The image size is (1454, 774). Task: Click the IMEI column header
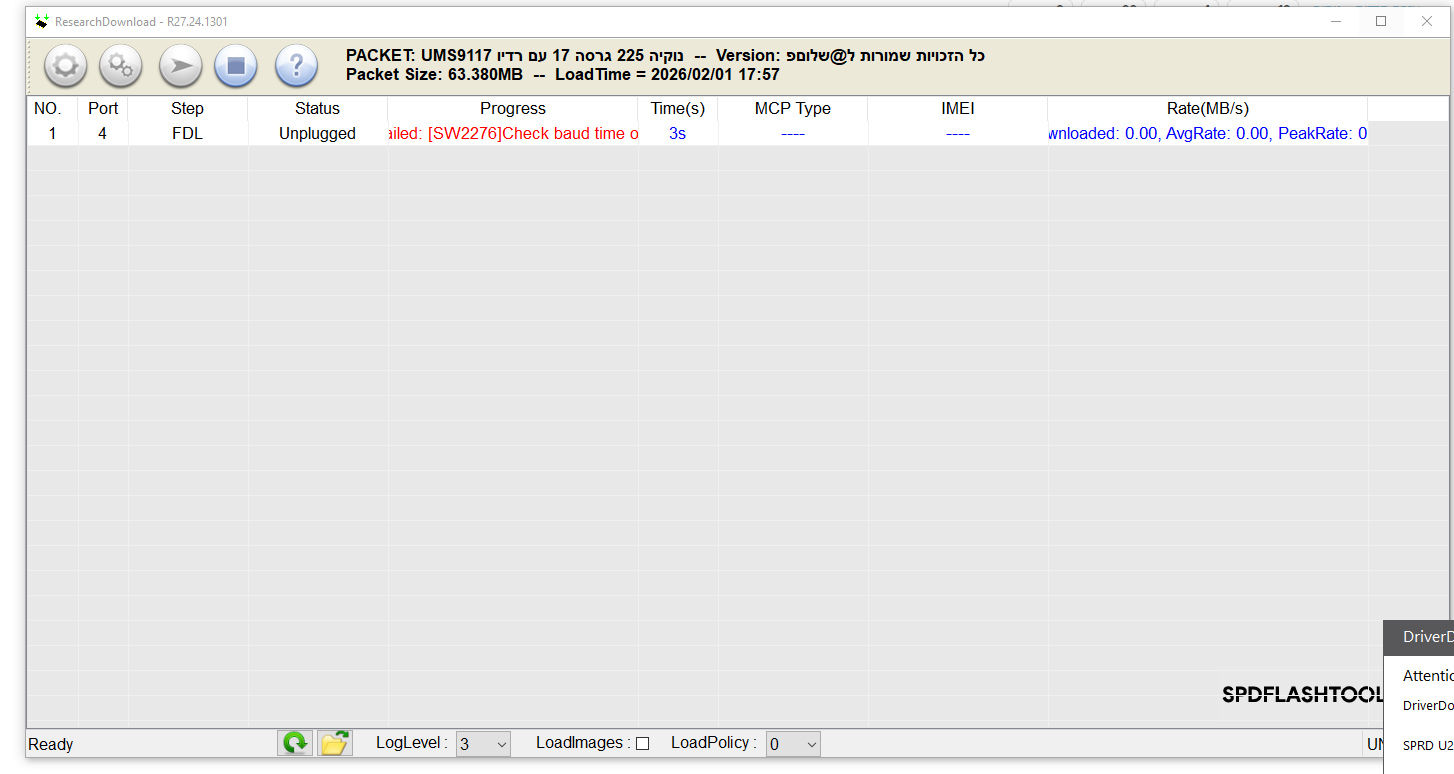[x=957, y=108]
